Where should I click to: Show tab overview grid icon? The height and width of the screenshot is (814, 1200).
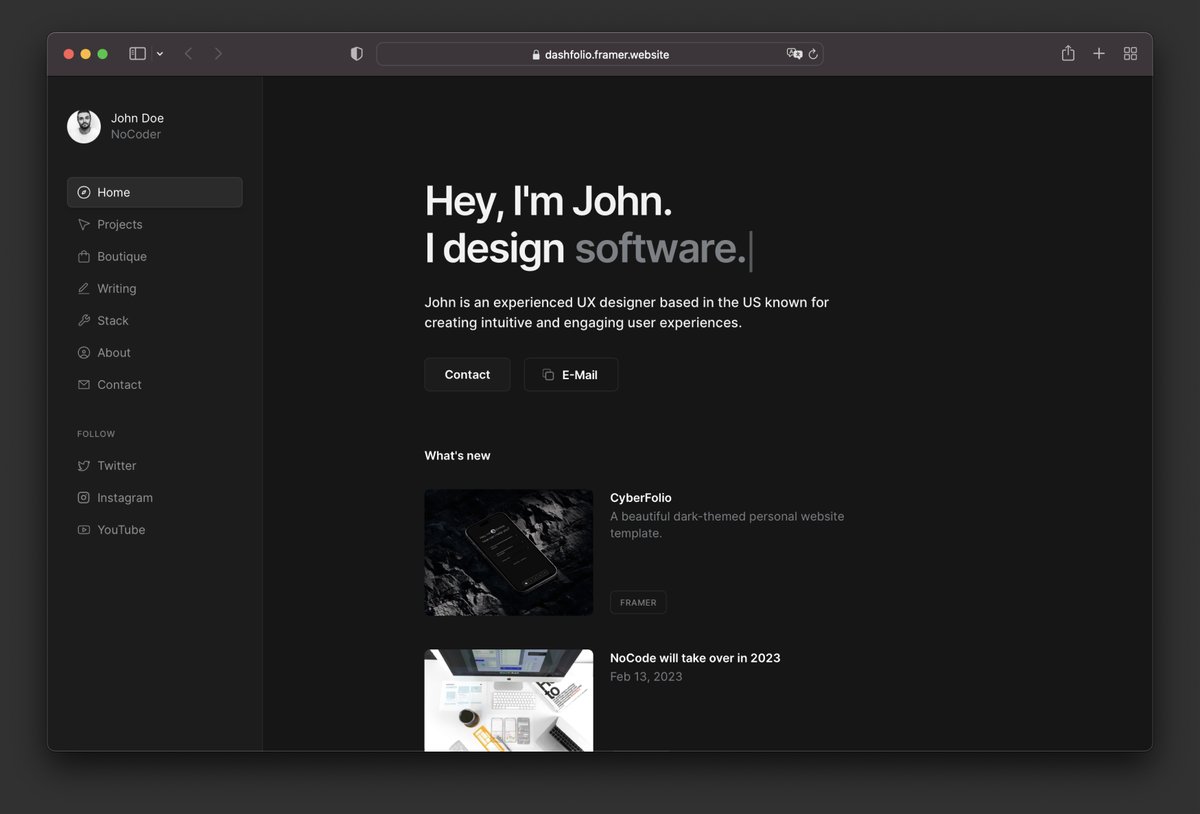point(1130,54)
